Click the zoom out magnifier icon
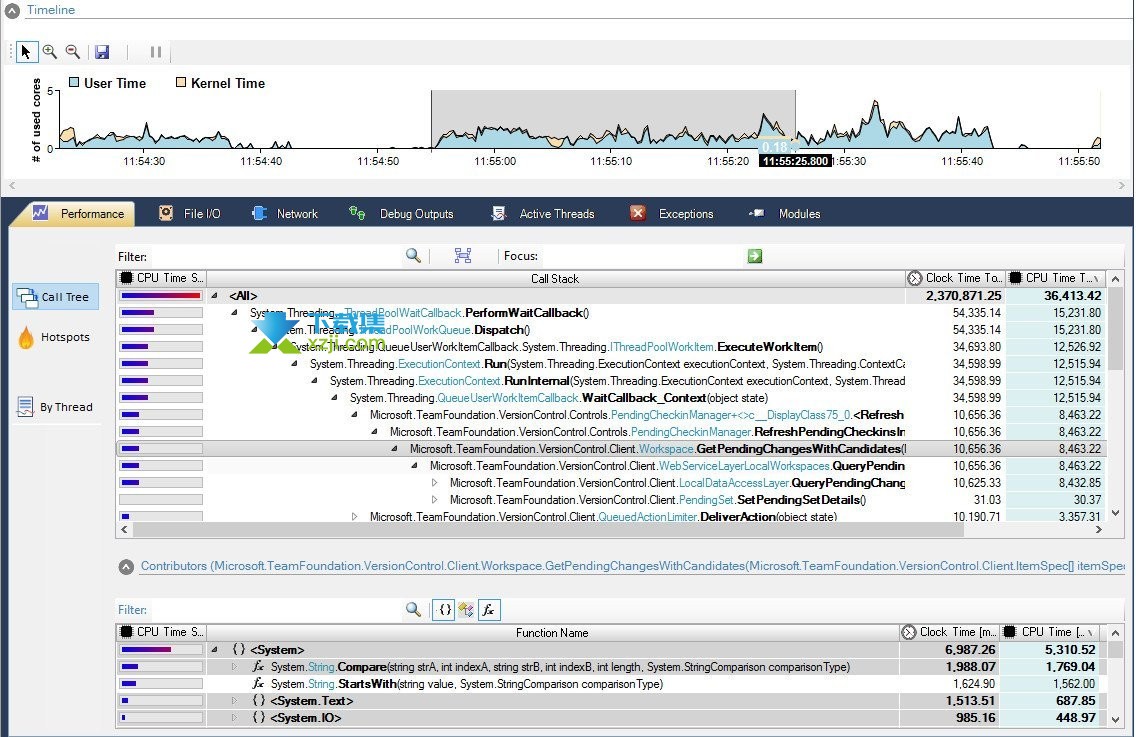Viewport: 1136px width, 737px height. pyautogui.click(x=72, y=51)
